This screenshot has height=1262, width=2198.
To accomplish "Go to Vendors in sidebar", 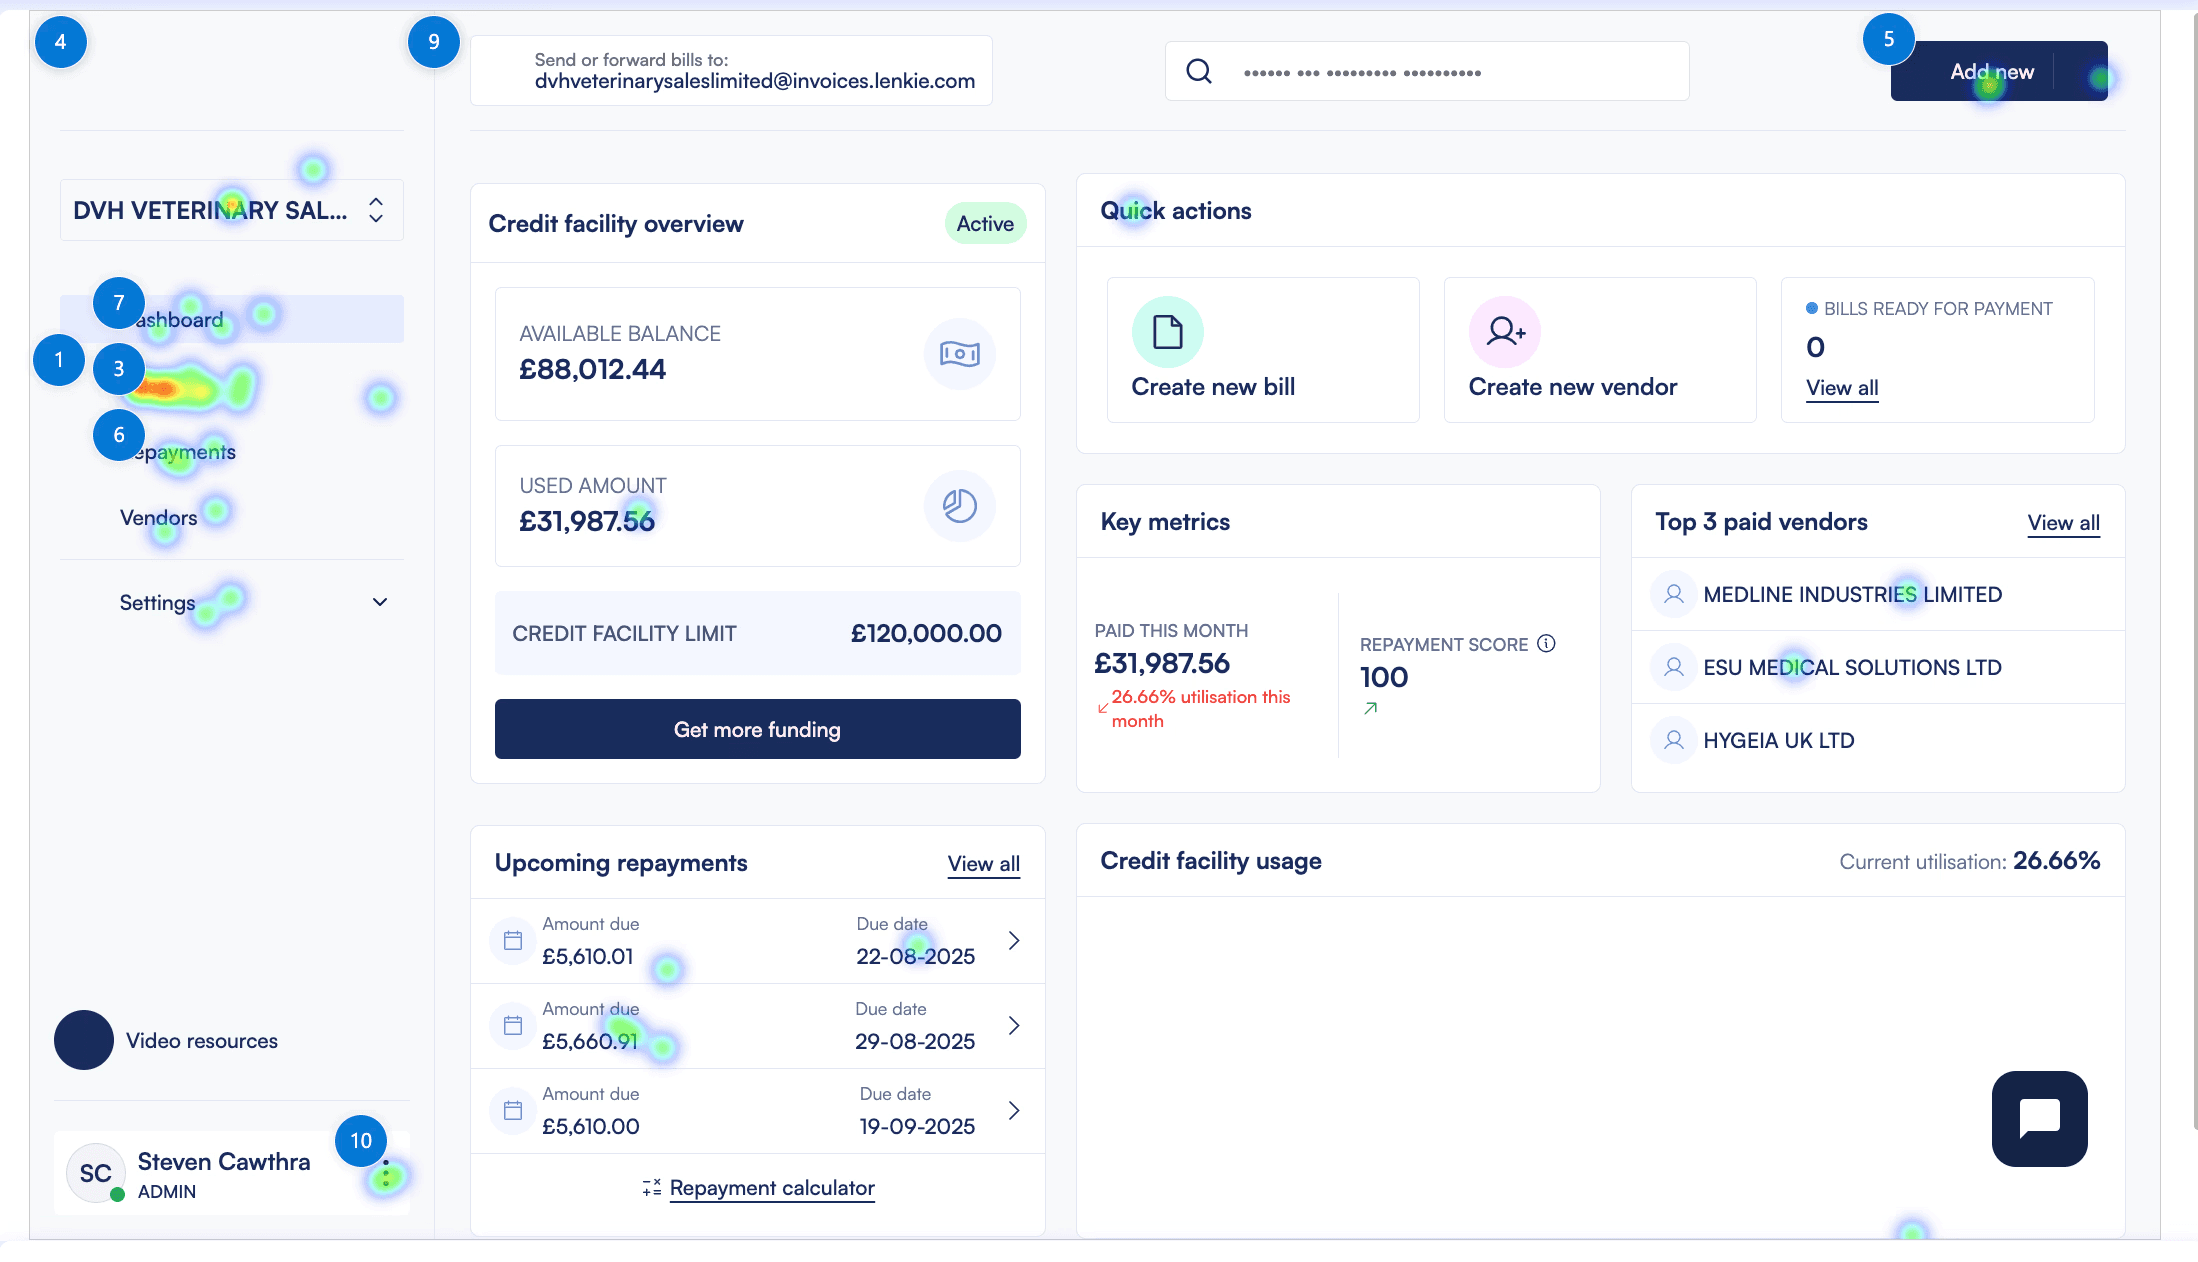I will click(x=159, y=518).
